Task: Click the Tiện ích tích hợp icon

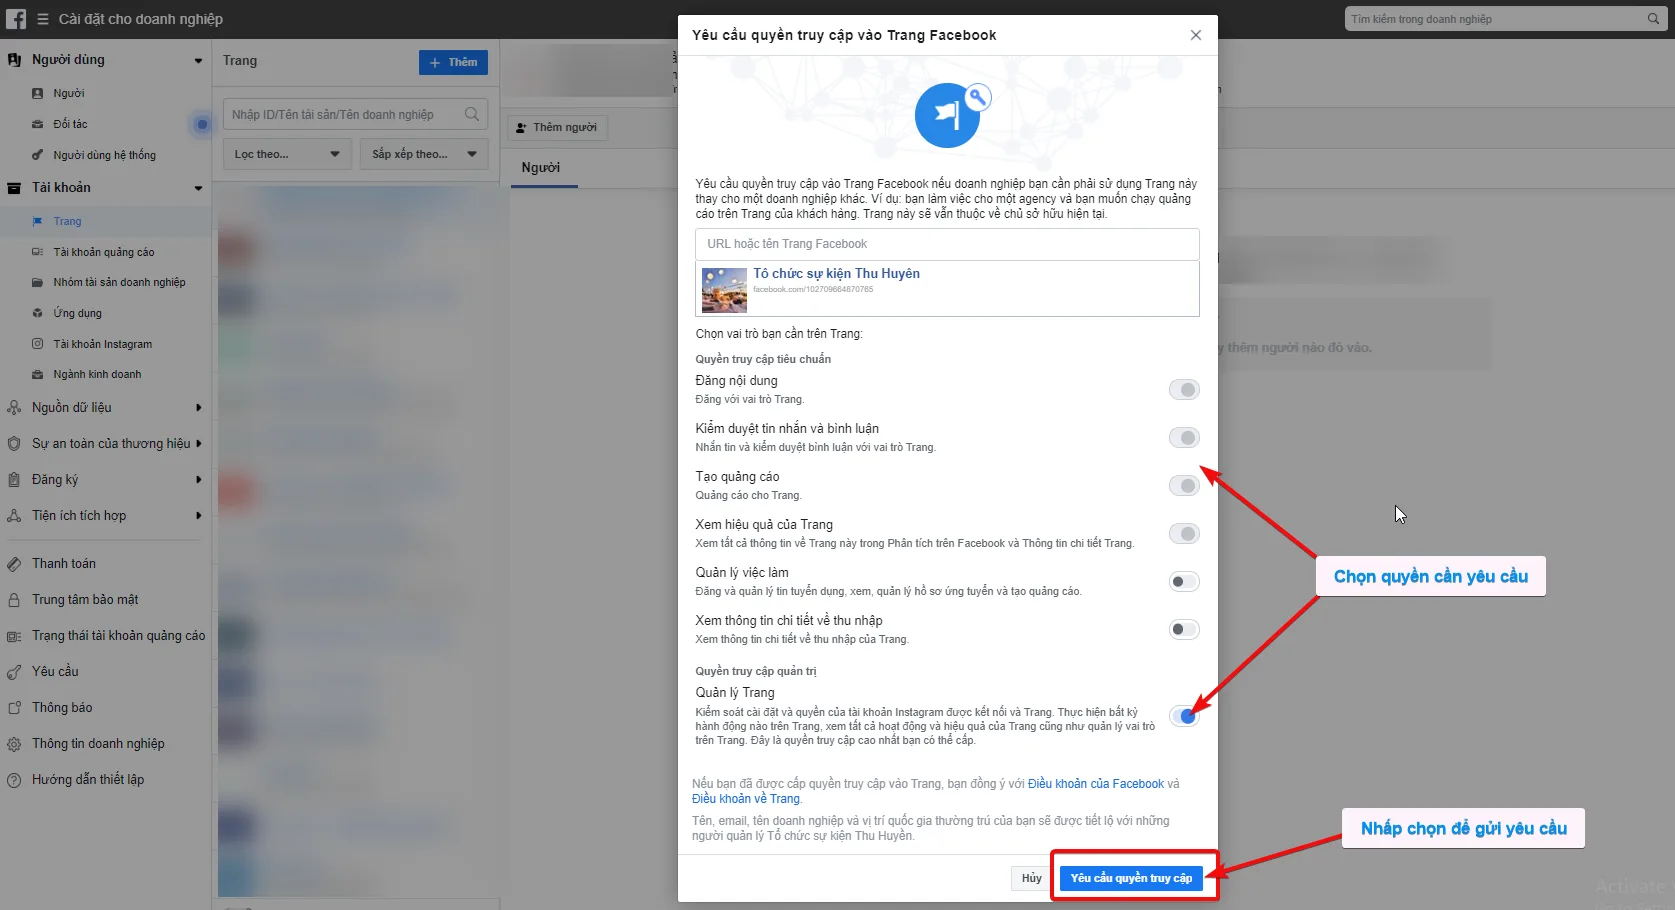Action: click(x=14, y=515)
